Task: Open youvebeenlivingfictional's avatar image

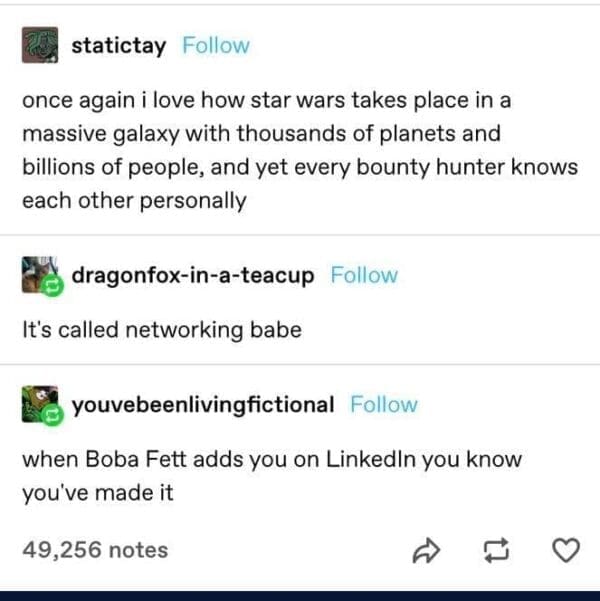Action: pyautogui.click(x=39, y=404)
